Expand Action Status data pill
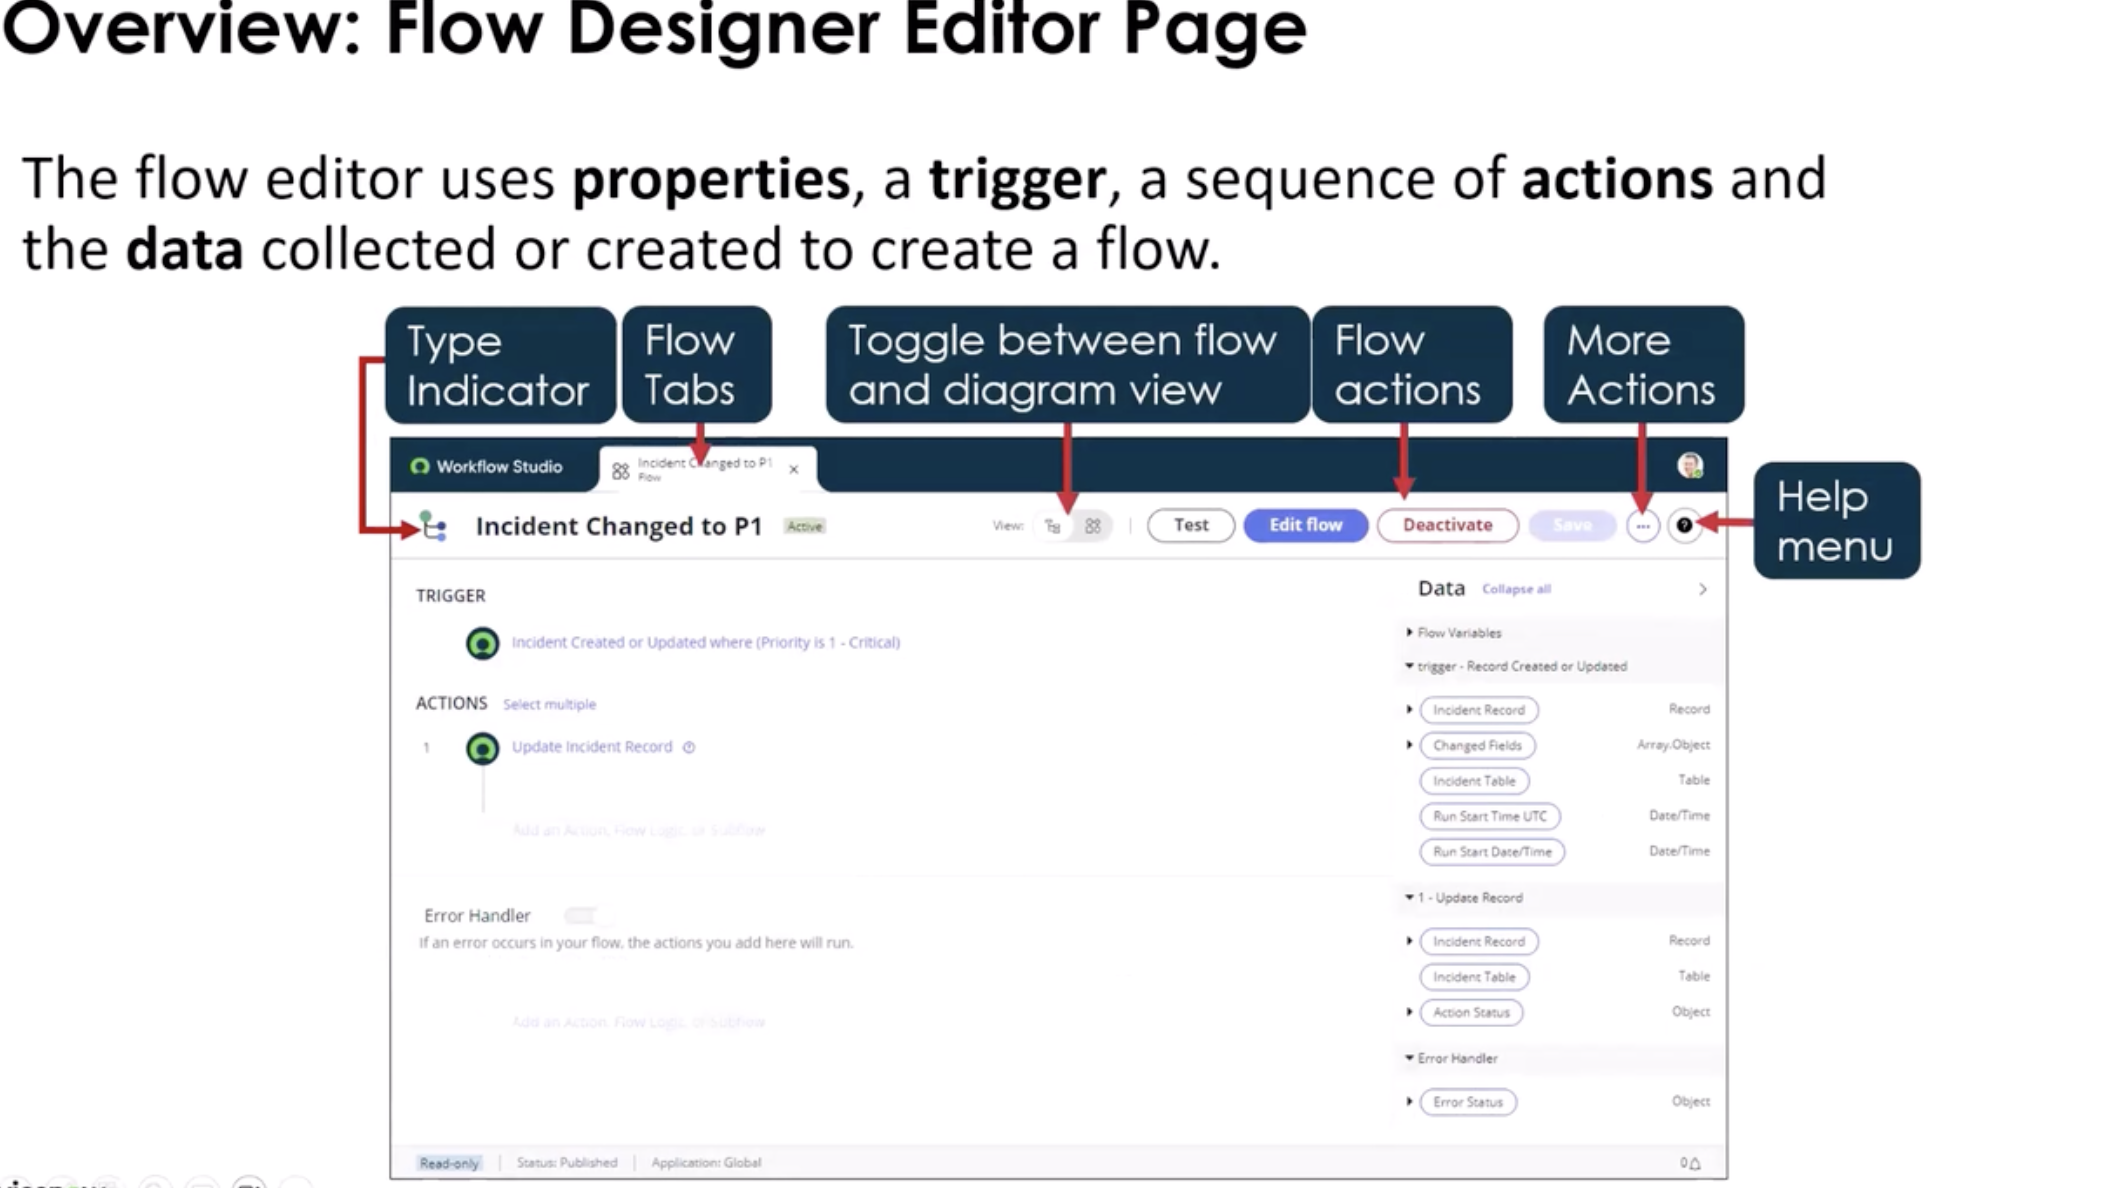The height and width of the screenshot is (1188, 2114). [x=1409, y=1012]
